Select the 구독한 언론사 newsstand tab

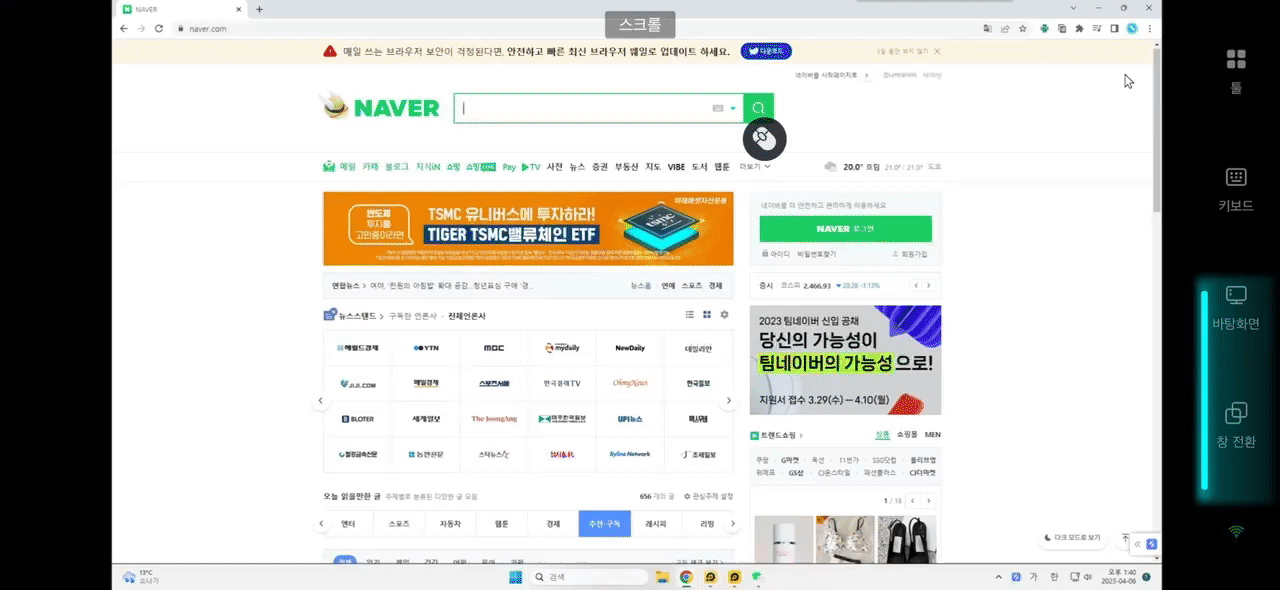pos(413,316)
